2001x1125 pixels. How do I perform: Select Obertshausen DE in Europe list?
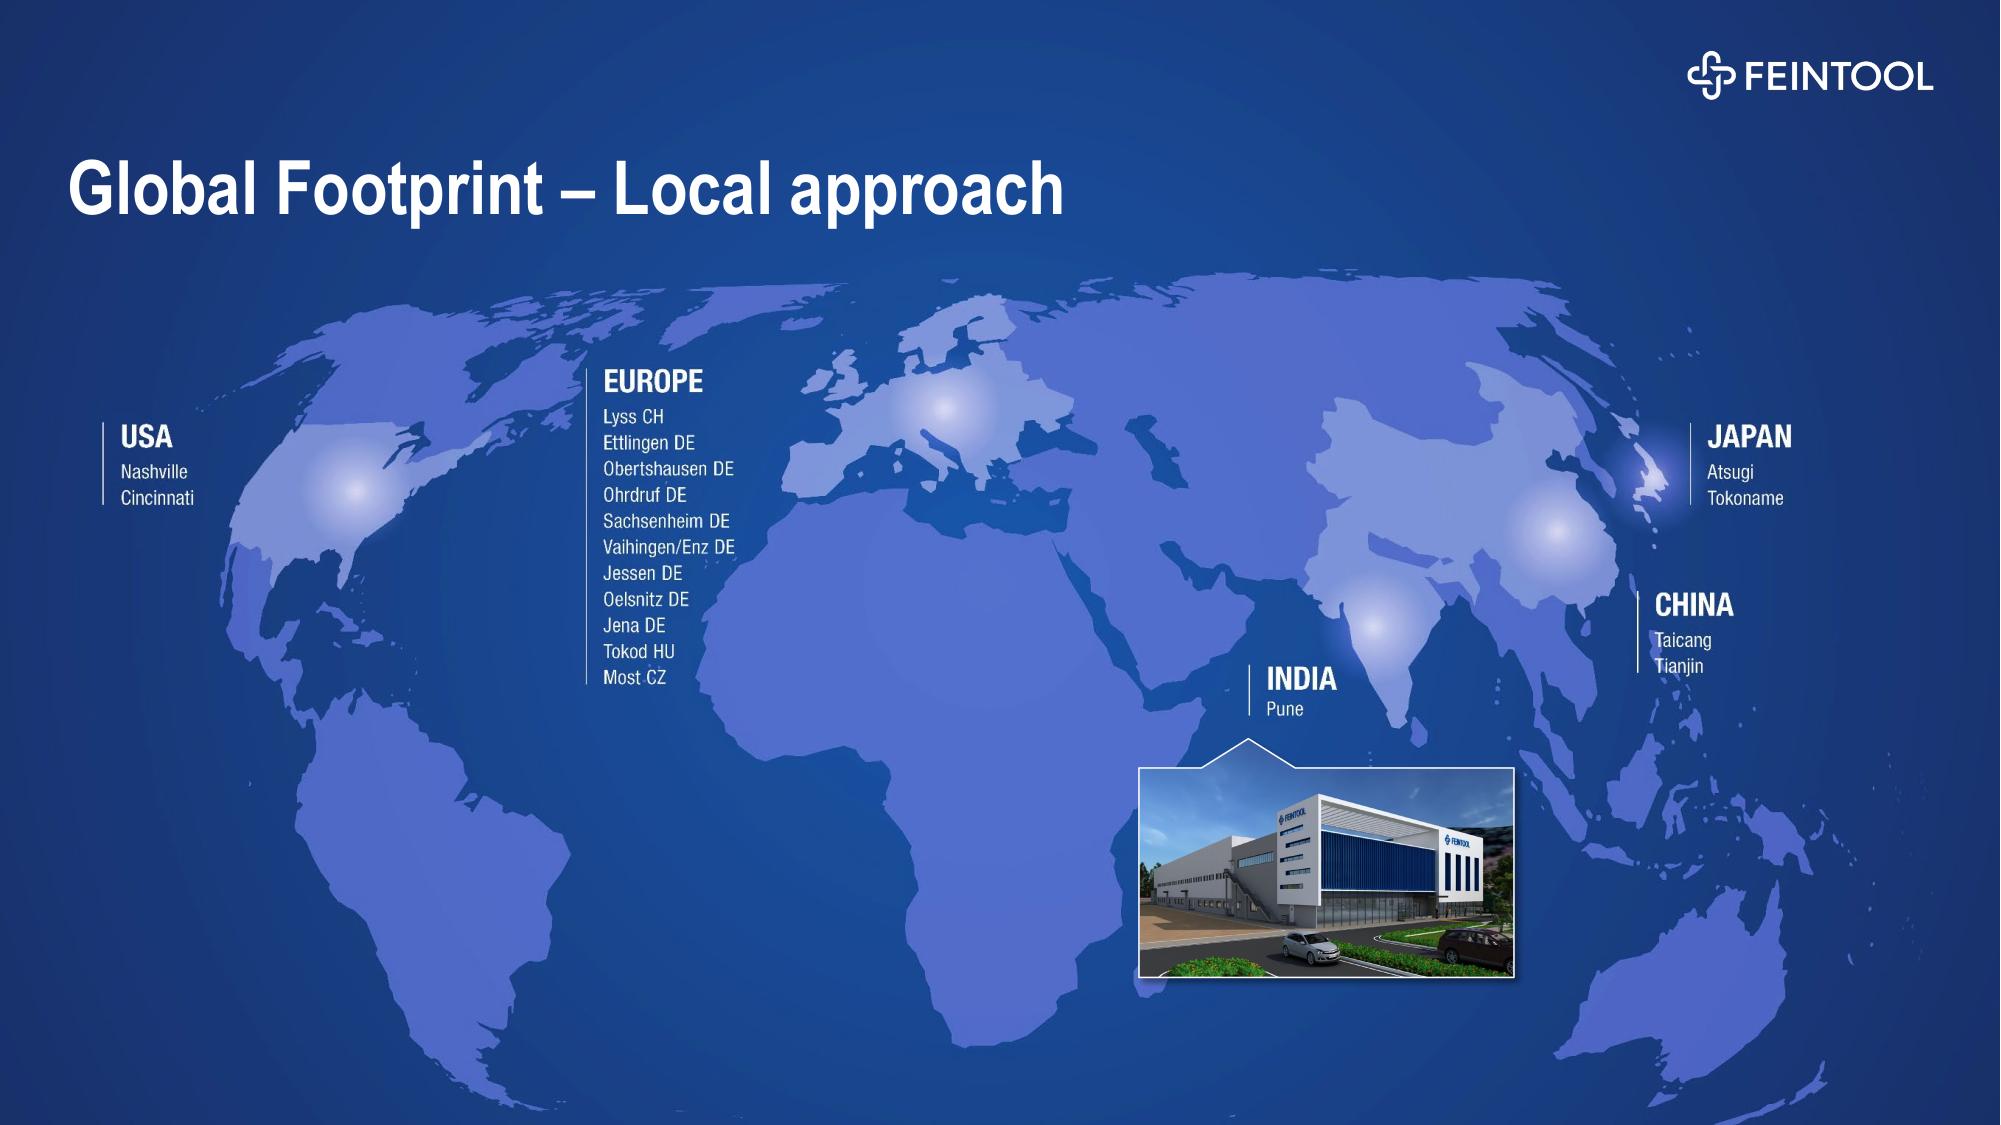point(668,469)
